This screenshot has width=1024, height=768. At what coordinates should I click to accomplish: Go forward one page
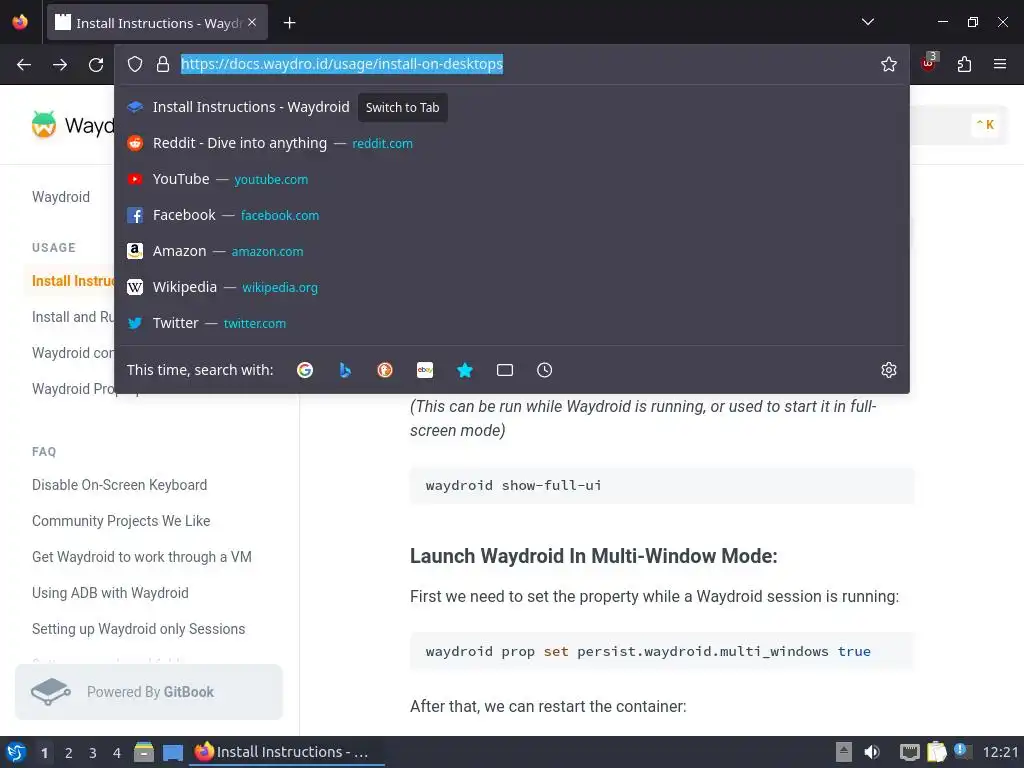pos(60,64)
